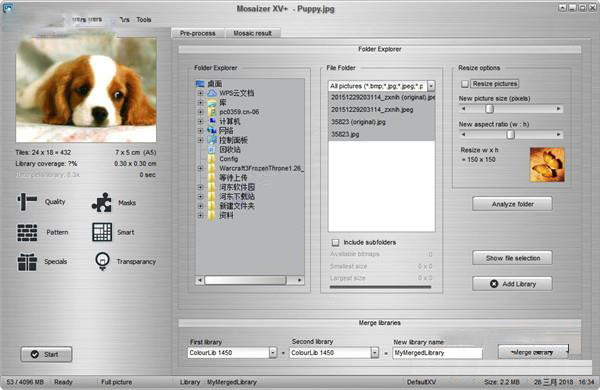This screenshot has width=600, height=390.
Task: Enable the Resize pictures checkbox
Action: pyautogui.click(x=465, y=83)
